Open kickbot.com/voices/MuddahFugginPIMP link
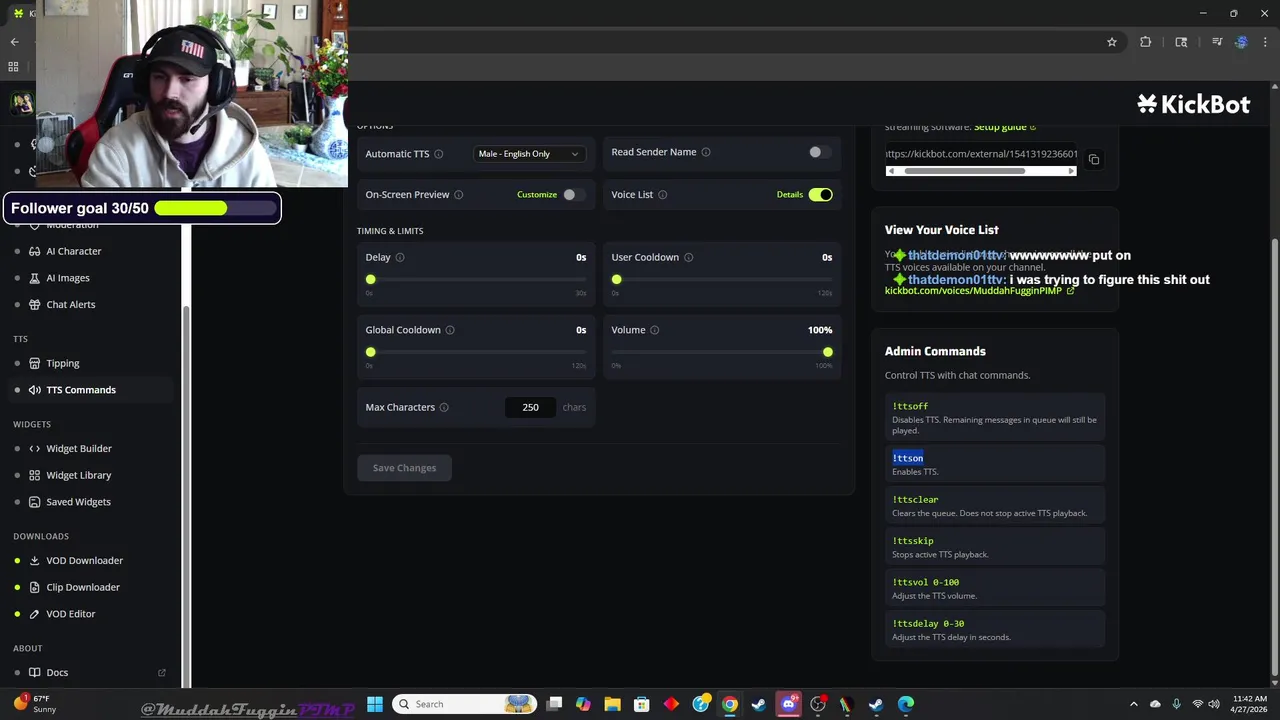Screen dimensions: 1280x720 click(x=979, y=291)
